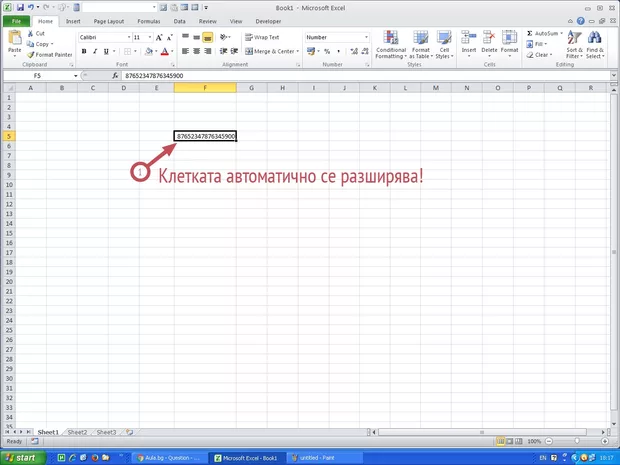Select the Sheet2 worksheet tab
The image size is (620, 465).
77,432
